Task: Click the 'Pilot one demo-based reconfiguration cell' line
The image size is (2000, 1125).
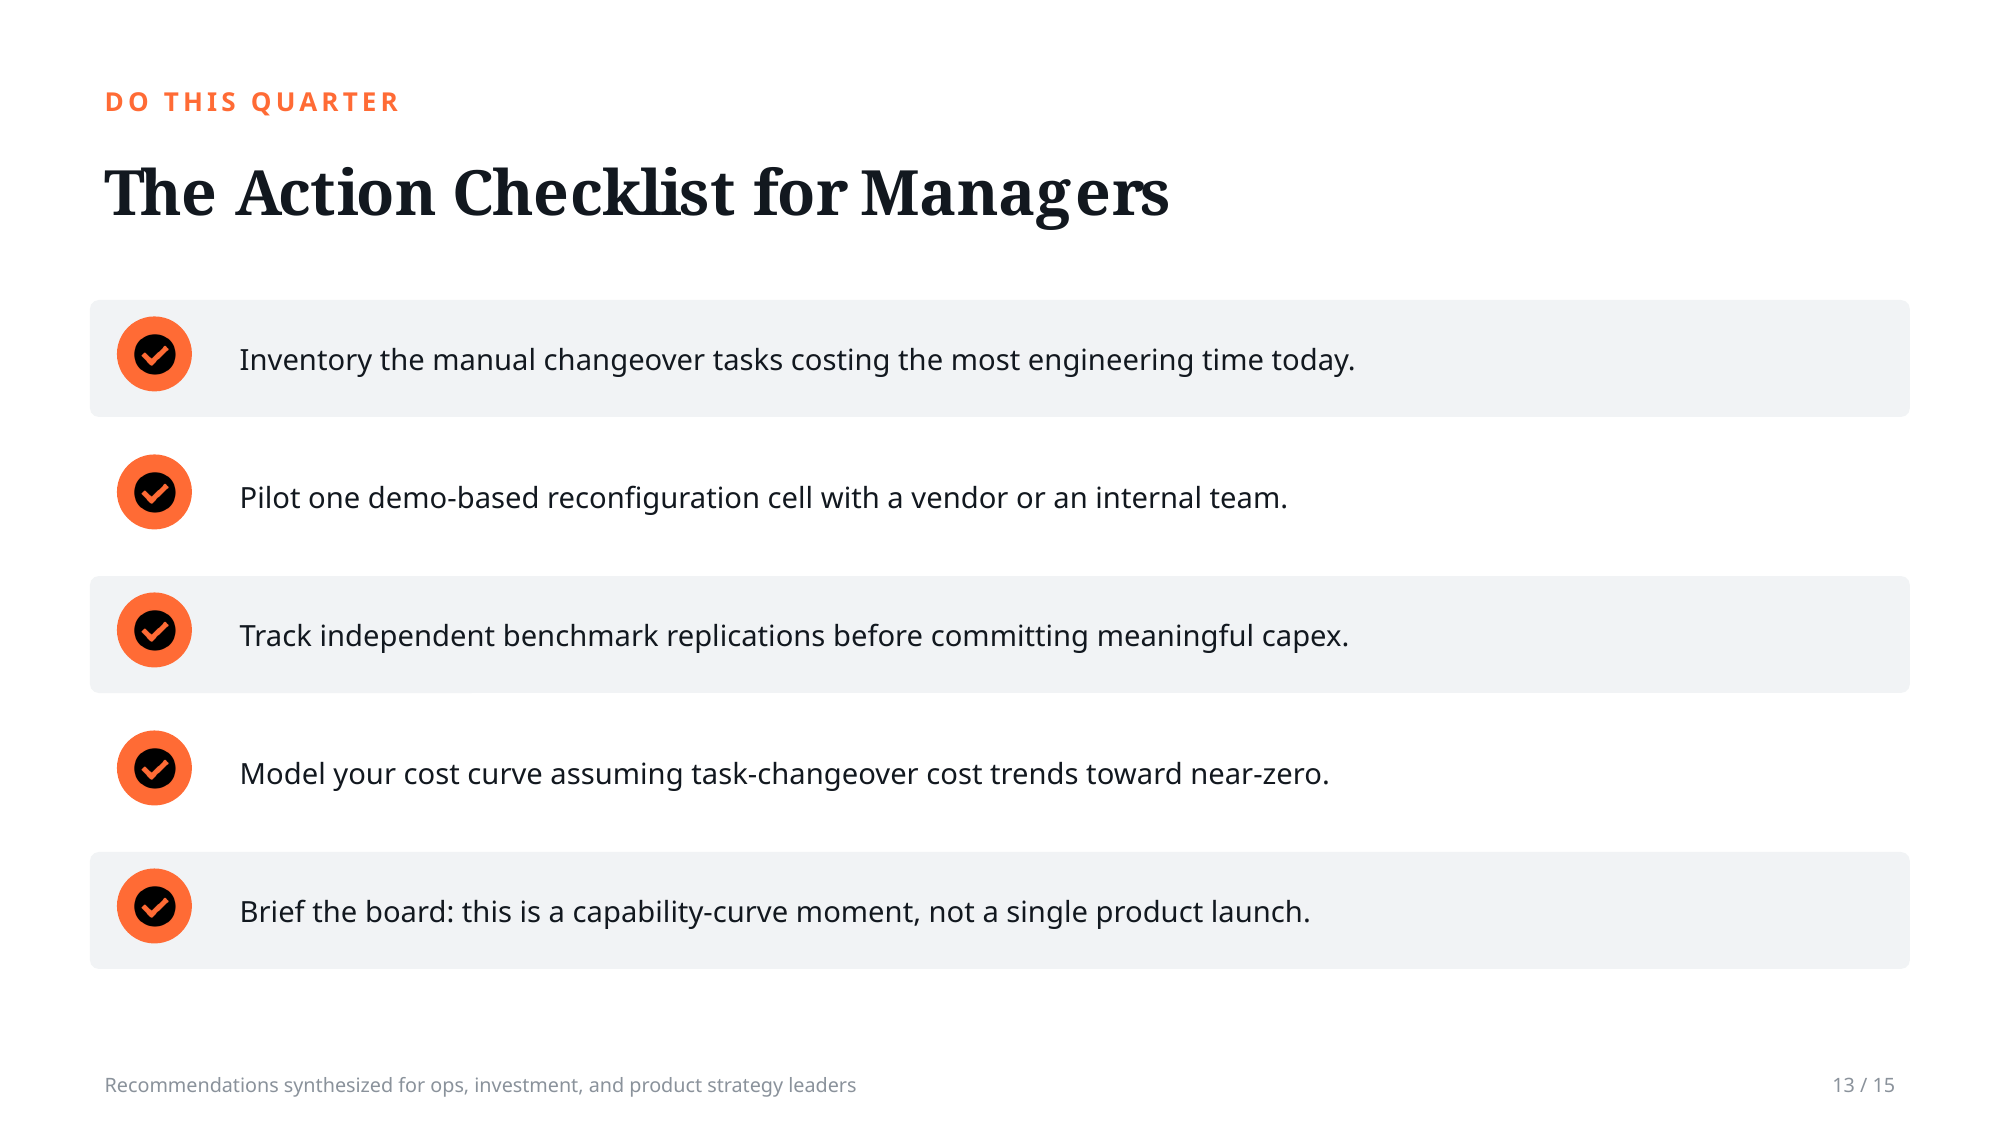Action: coord(763,498)
